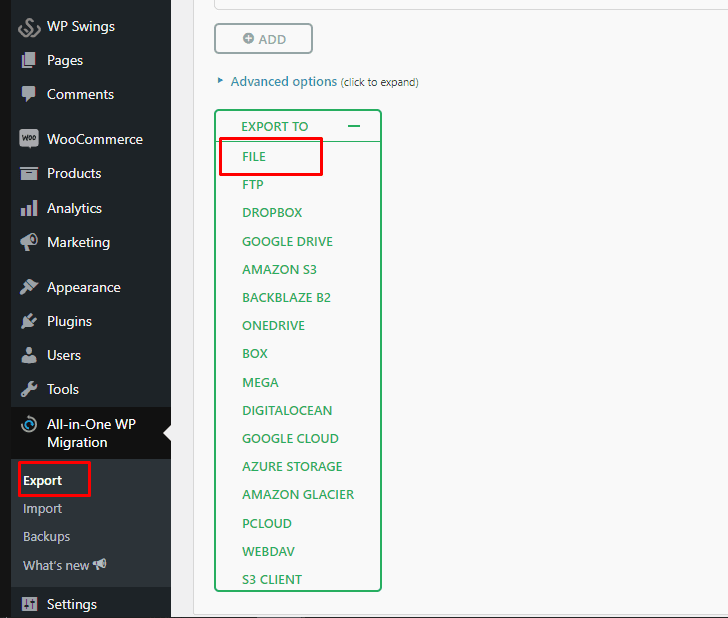Click the plus icon in ADD button

coord(248,39)
